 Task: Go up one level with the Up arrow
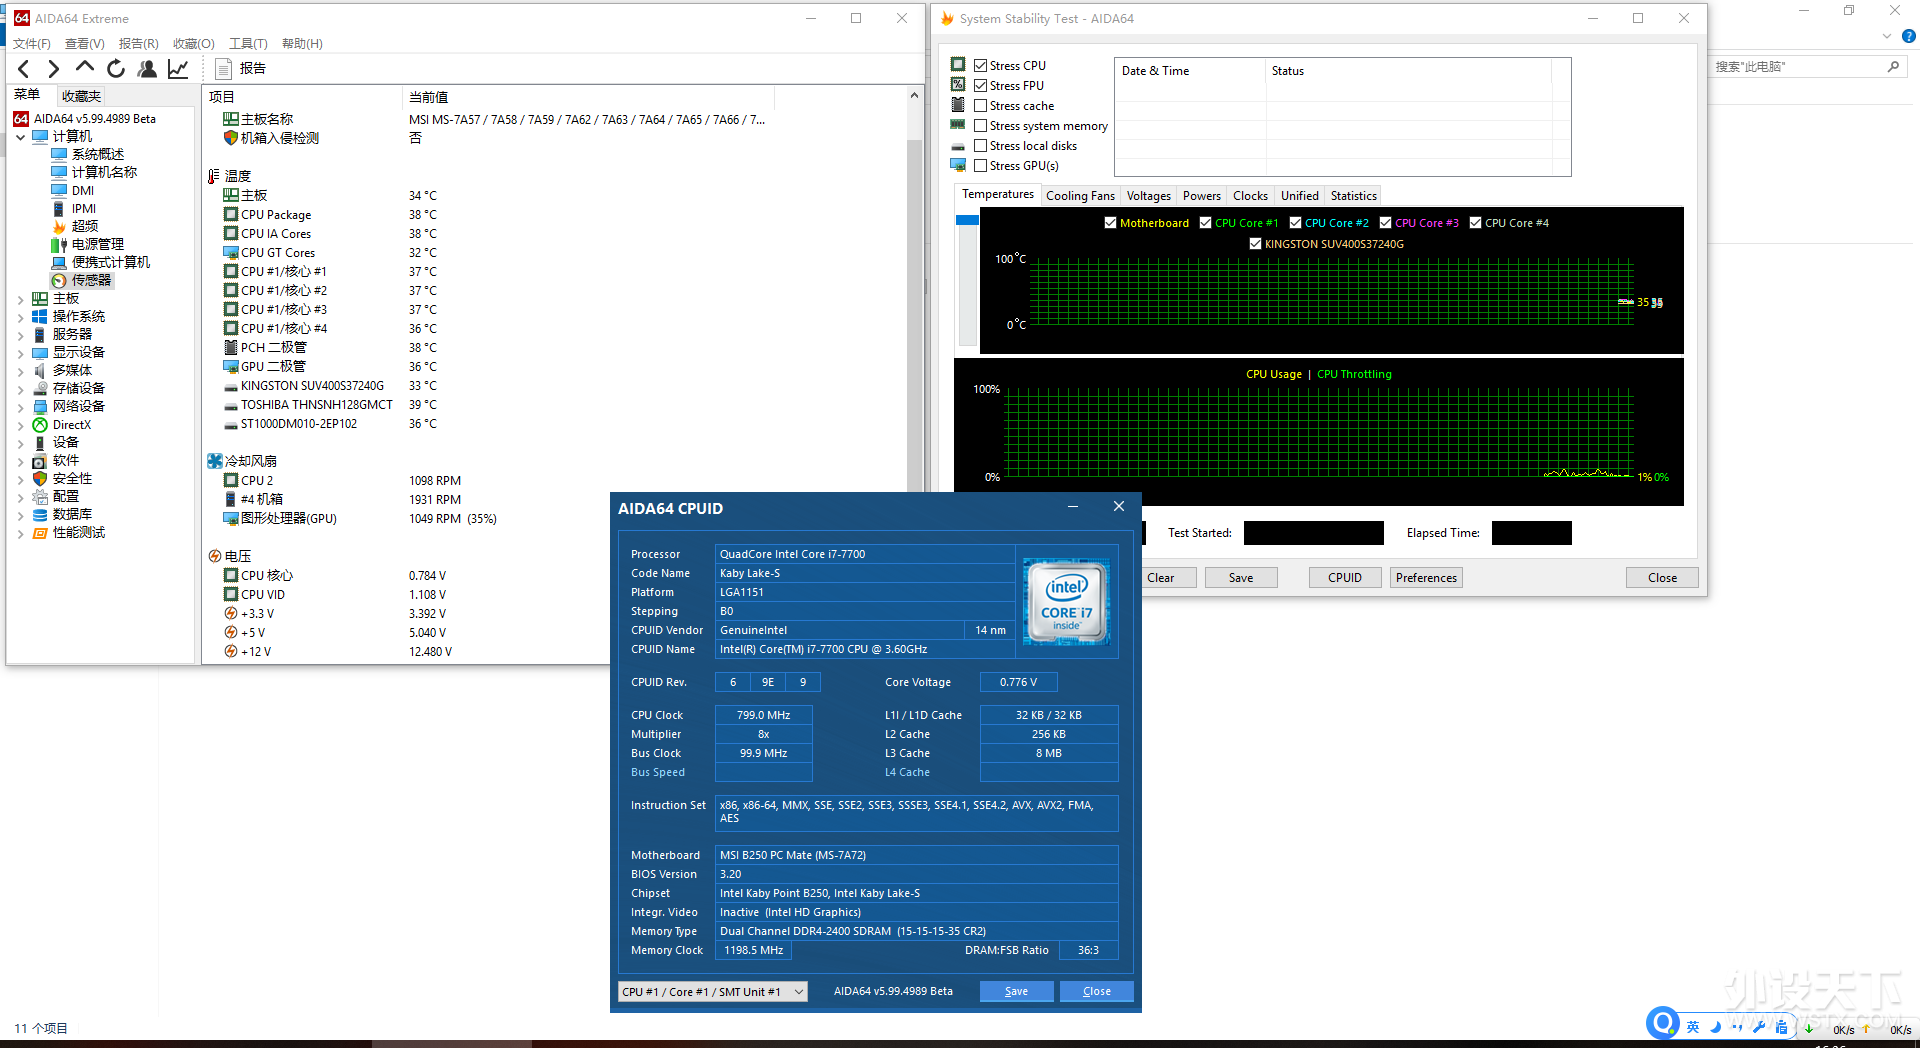(x=85, y=68)
